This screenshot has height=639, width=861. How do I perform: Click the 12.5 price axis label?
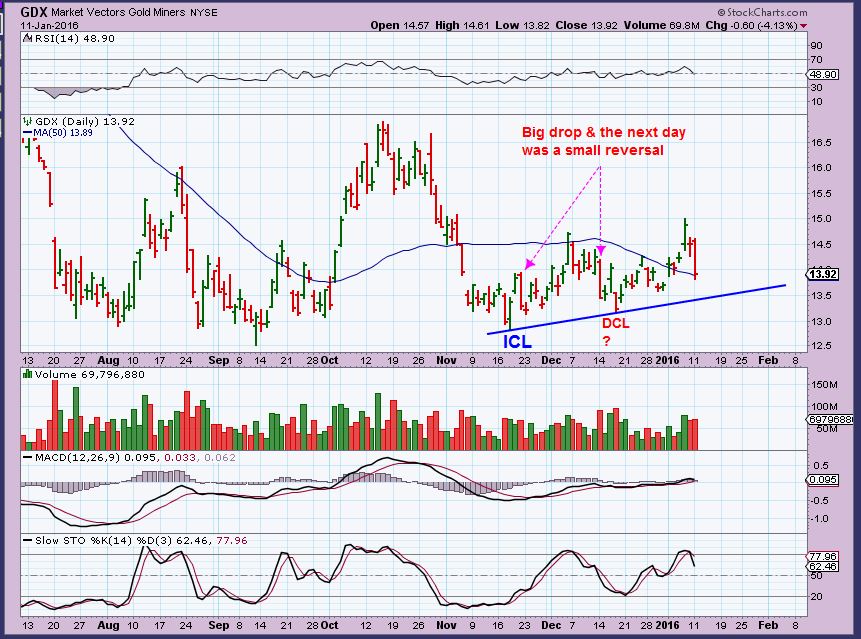821,346
